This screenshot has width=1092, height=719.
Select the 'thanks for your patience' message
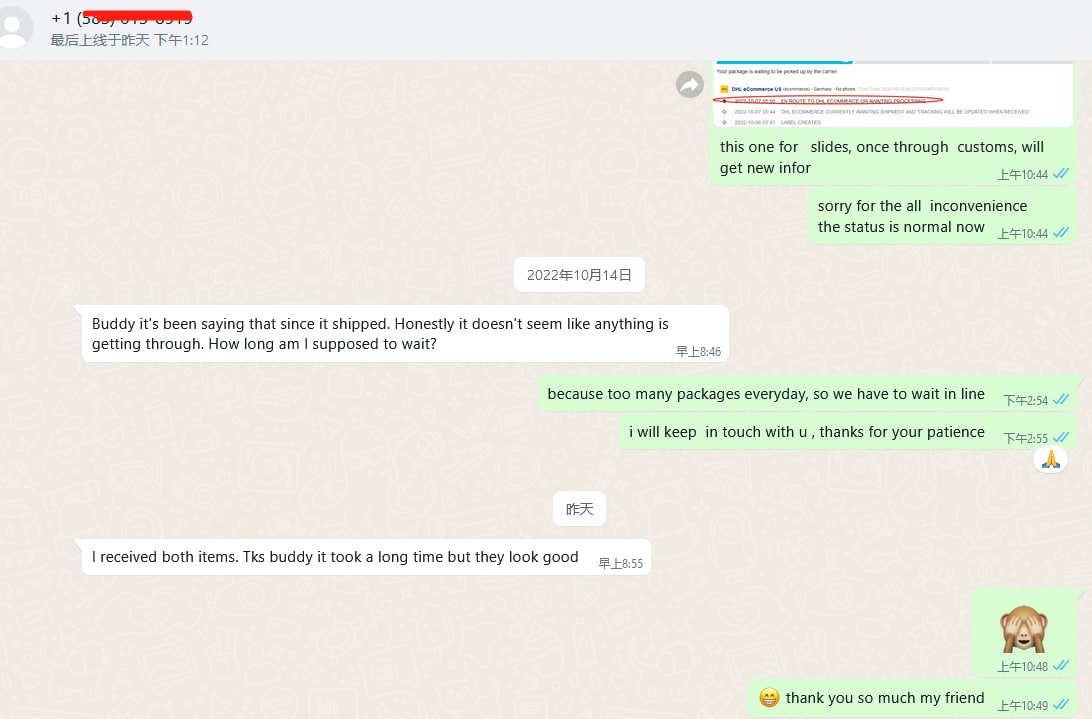806,432
